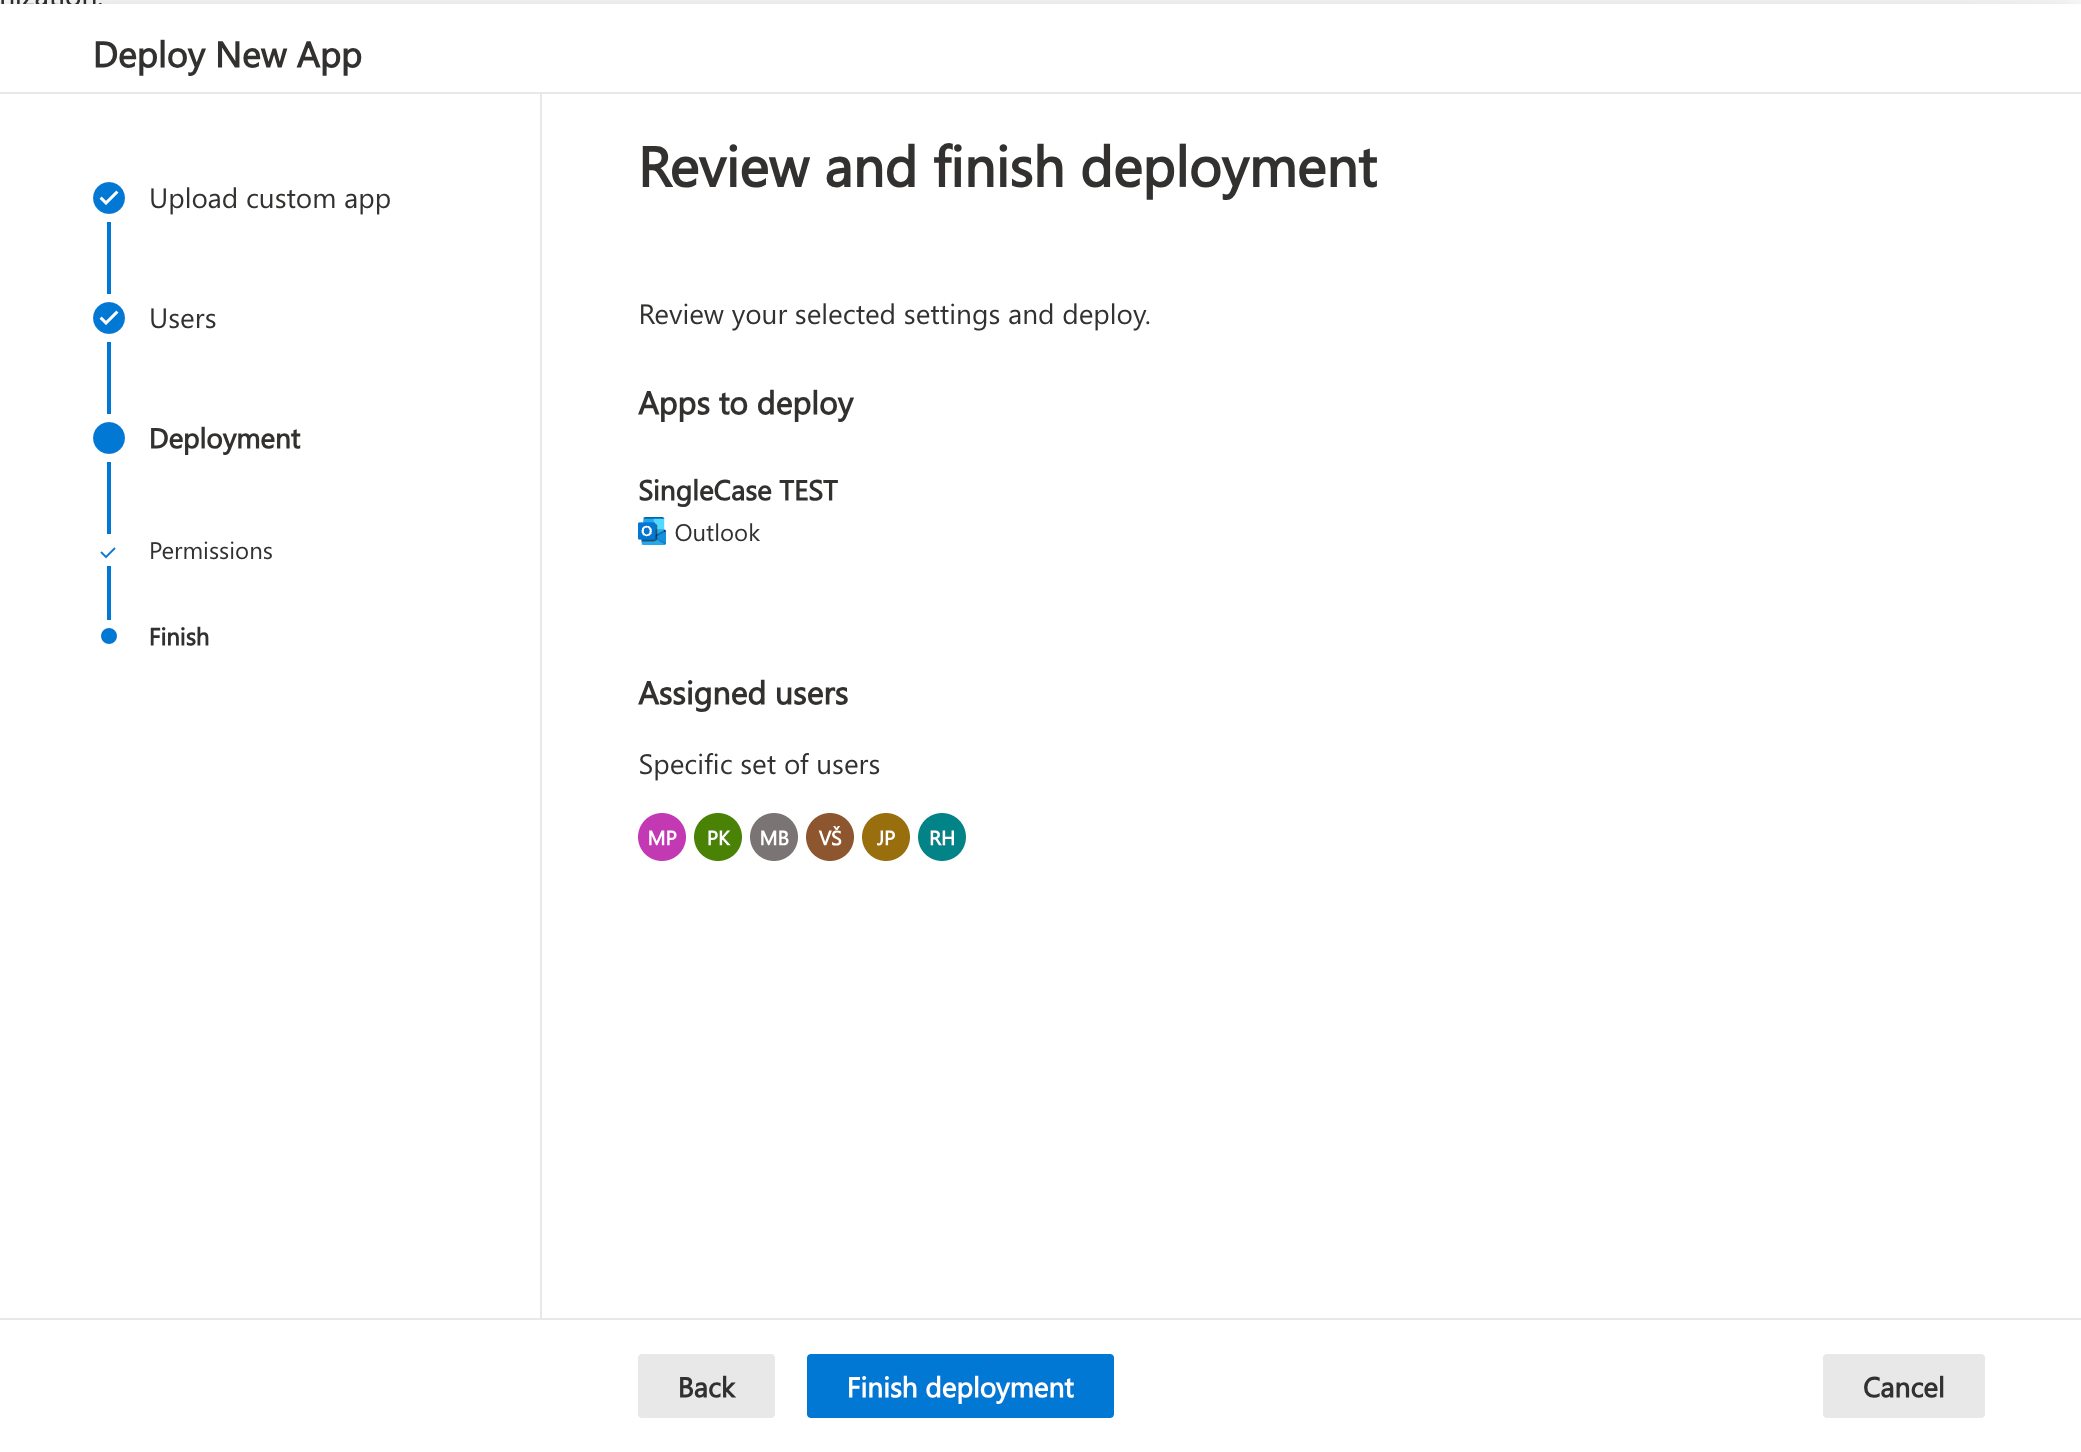Open the Upload custom app step

(270, 199)
